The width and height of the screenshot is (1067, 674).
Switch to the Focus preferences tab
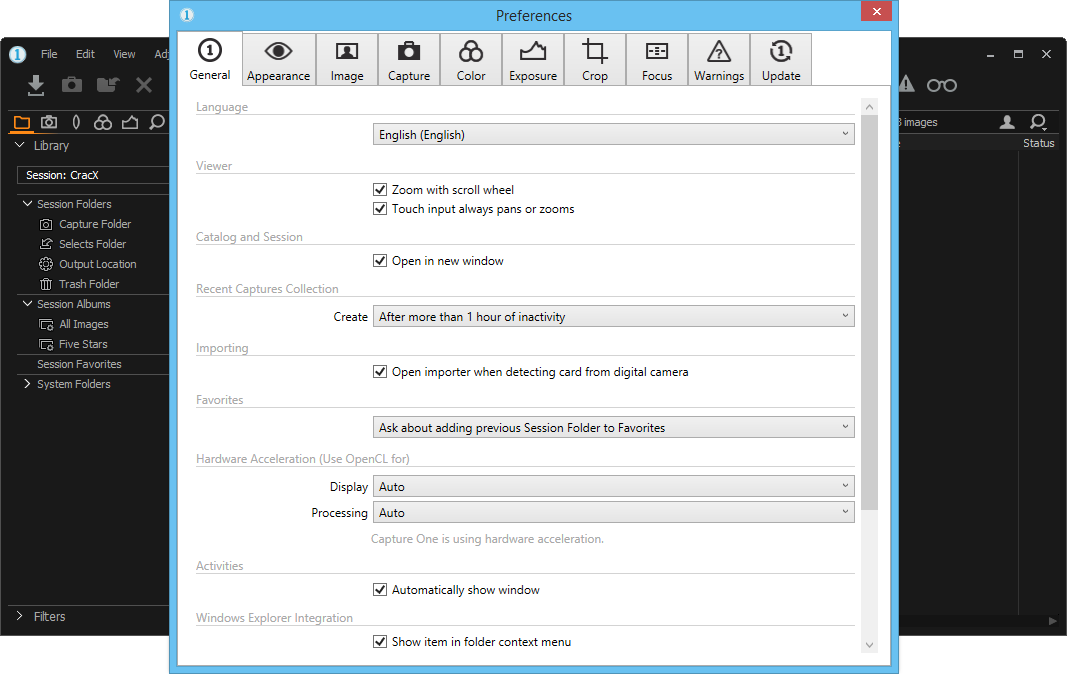(657, 60)
